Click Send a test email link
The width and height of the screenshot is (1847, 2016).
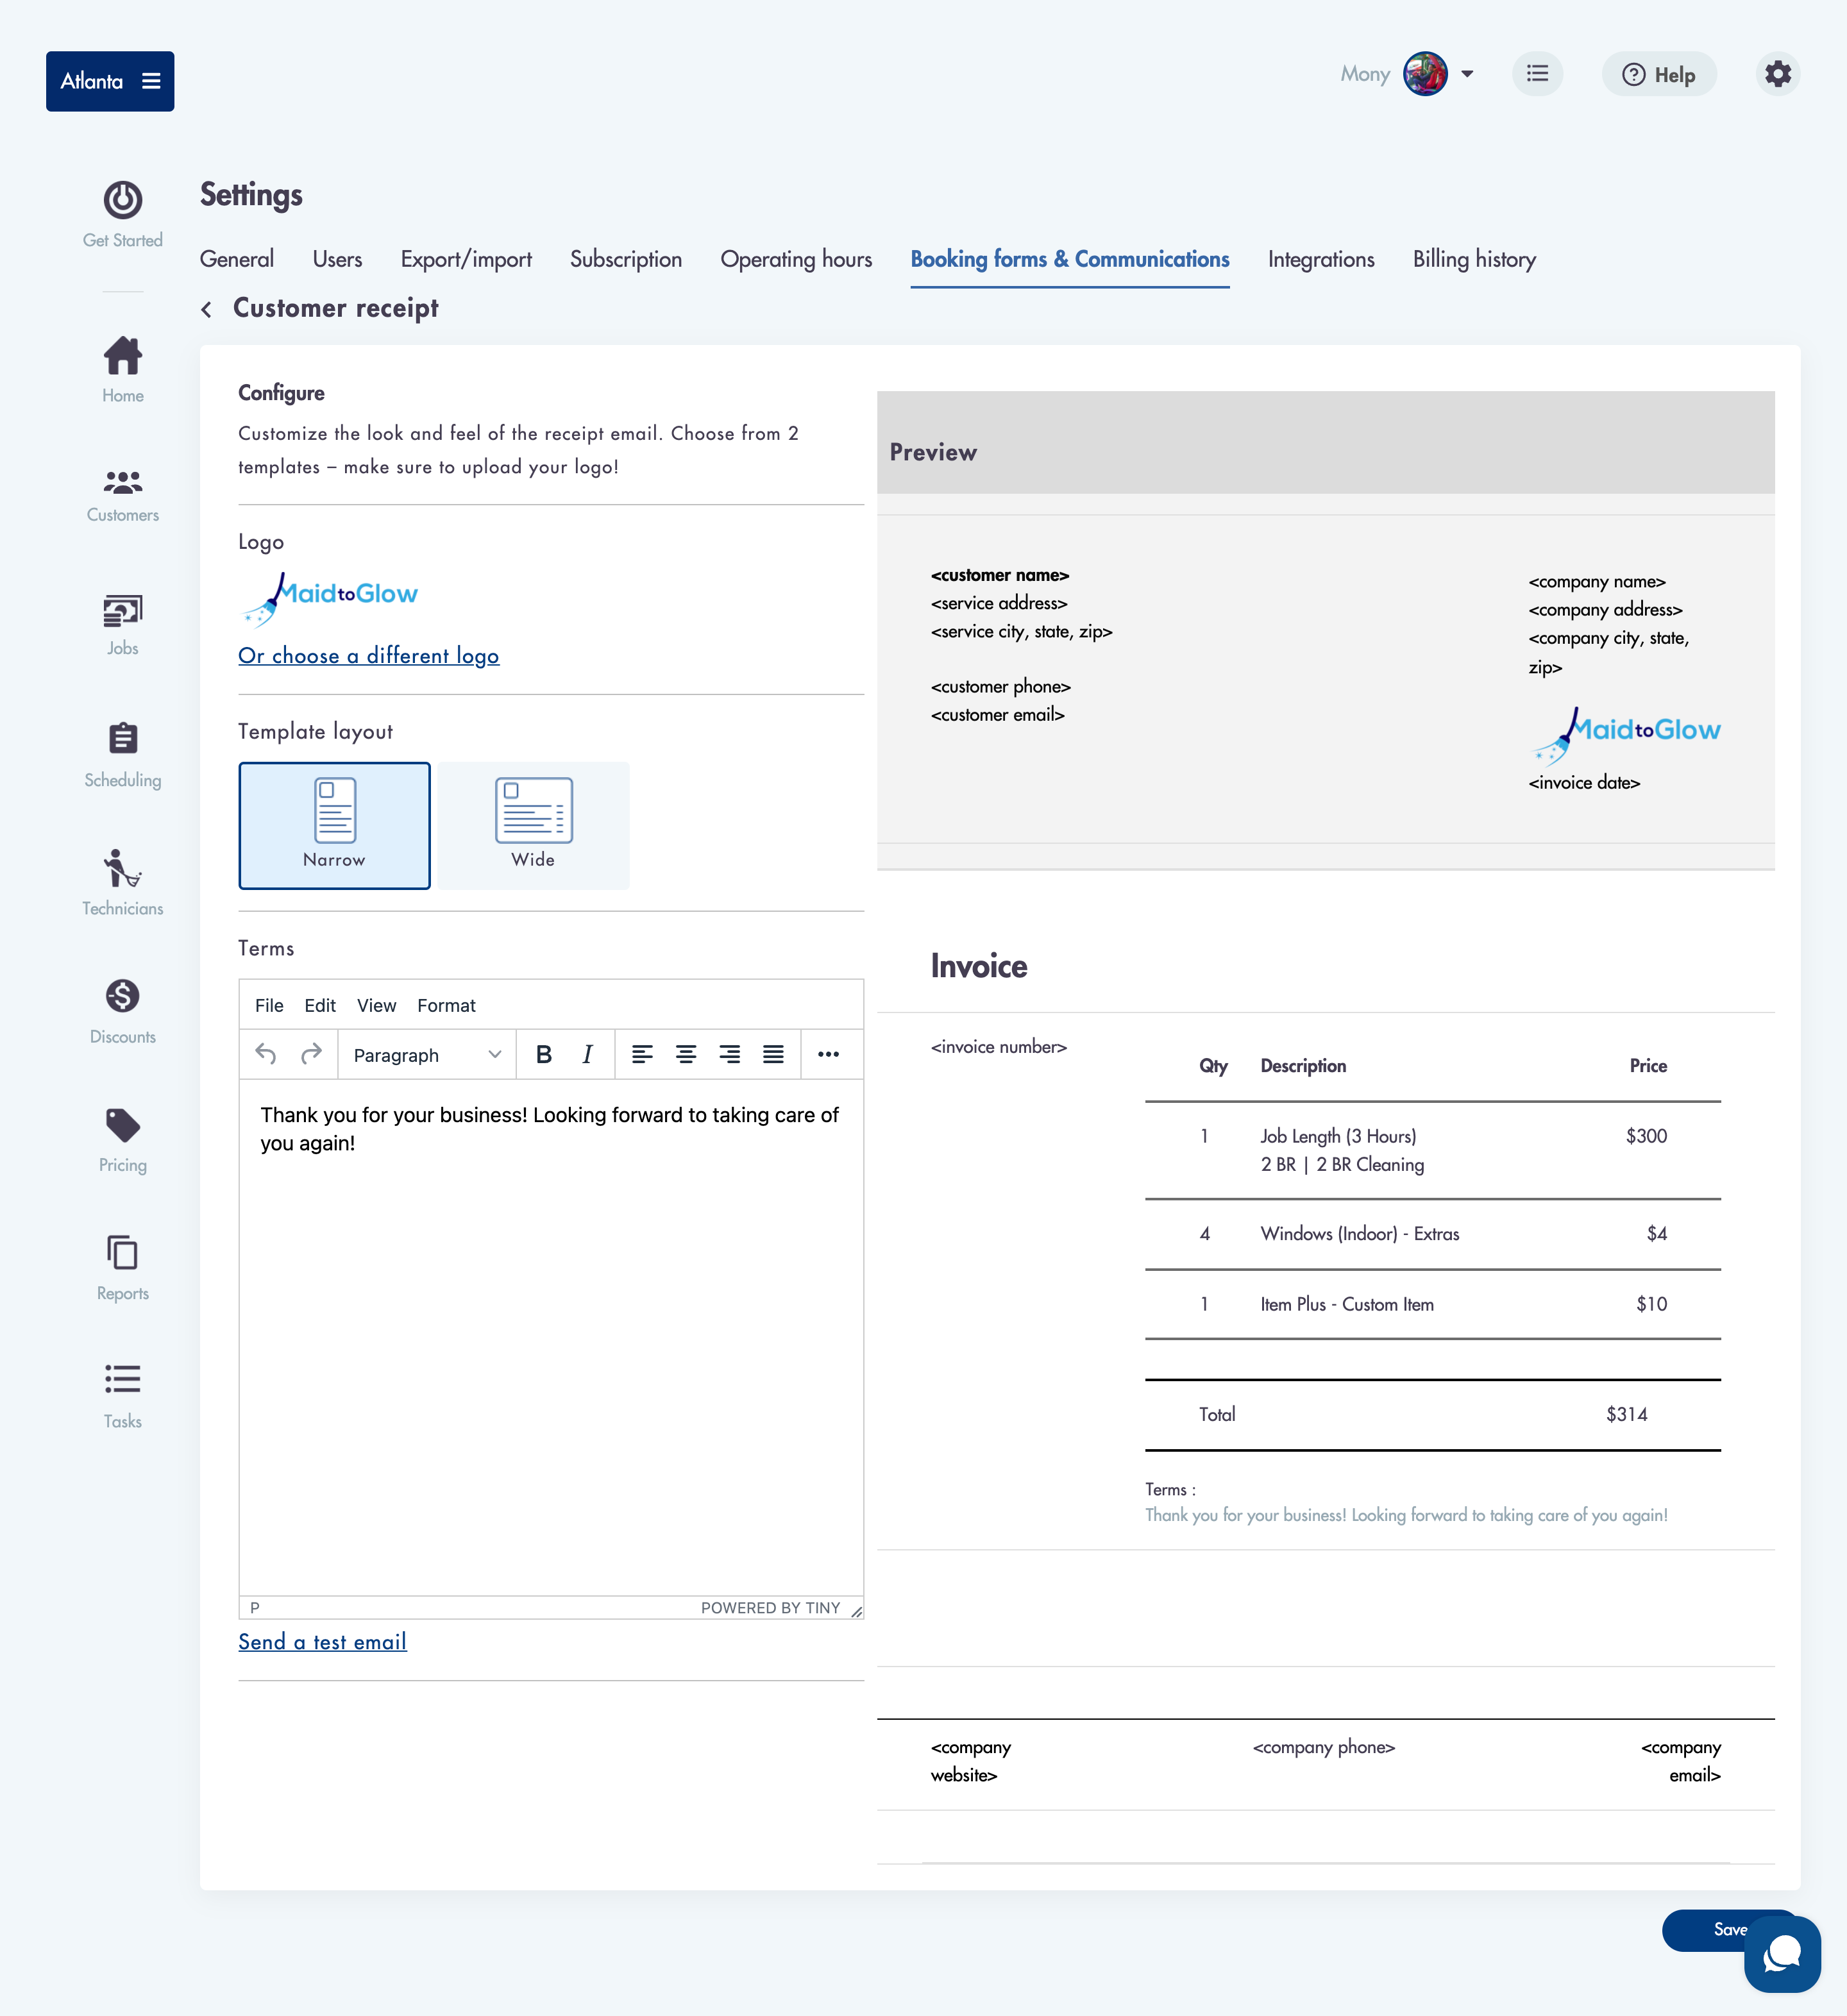[x=322, y=1641]
